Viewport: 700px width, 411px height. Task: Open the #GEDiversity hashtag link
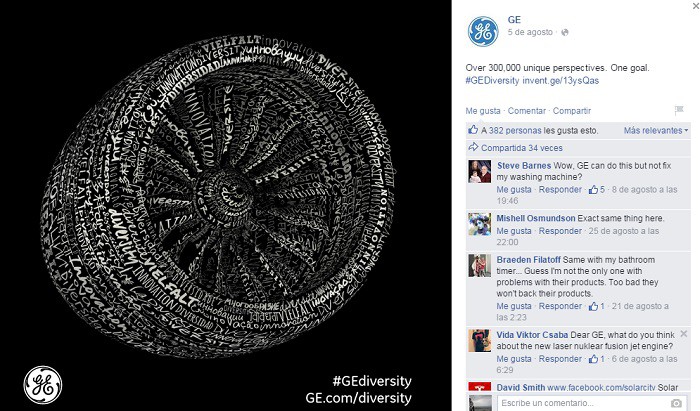(492, 80)
